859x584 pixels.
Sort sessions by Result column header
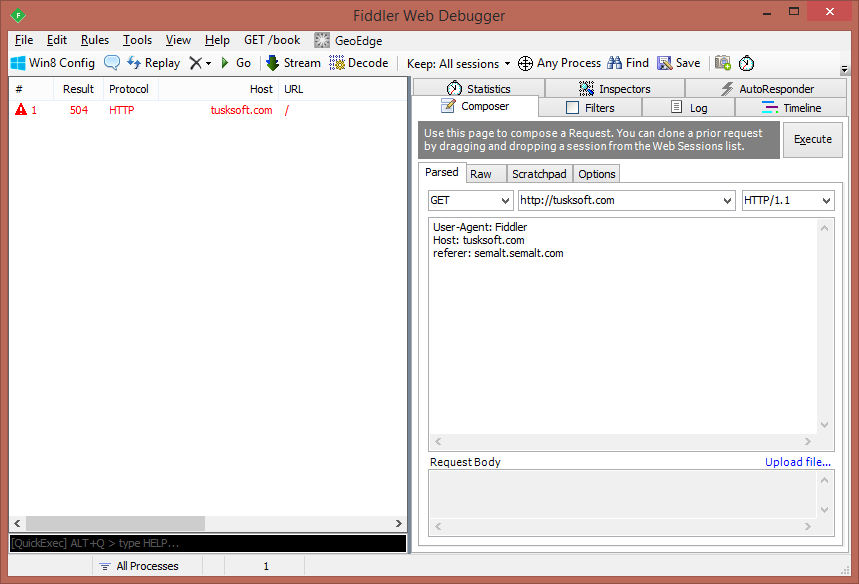78,89
